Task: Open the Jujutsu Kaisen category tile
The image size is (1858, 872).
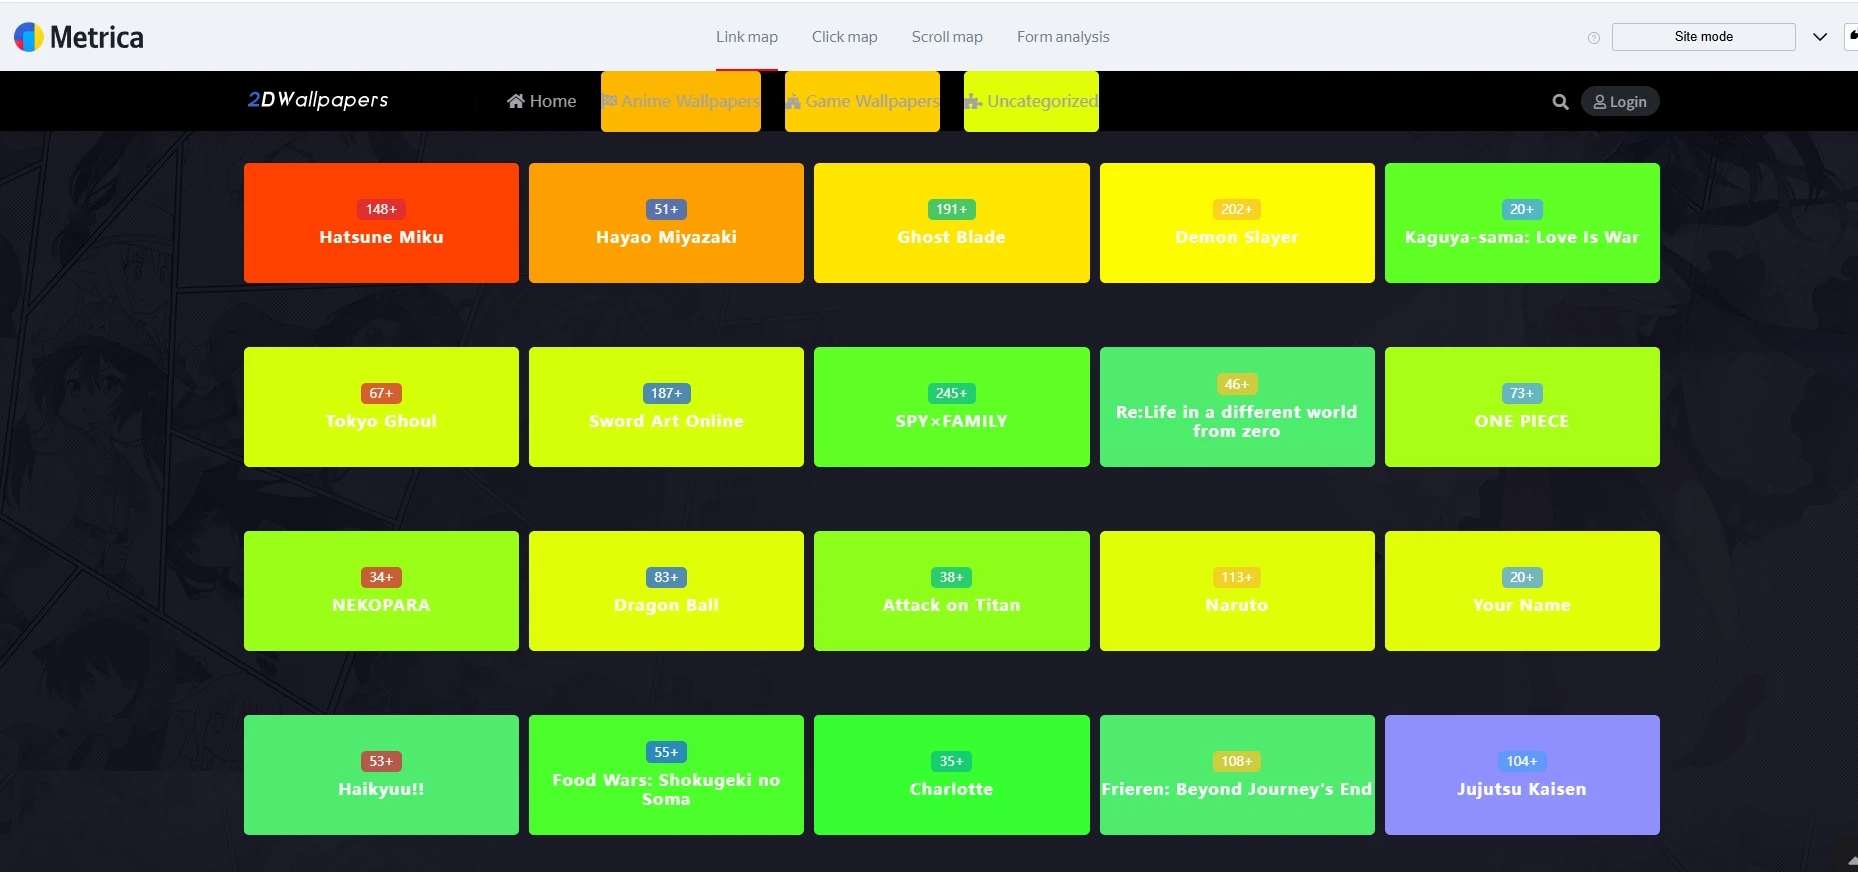Action: pyautogui.click(x=1521, y=775)
